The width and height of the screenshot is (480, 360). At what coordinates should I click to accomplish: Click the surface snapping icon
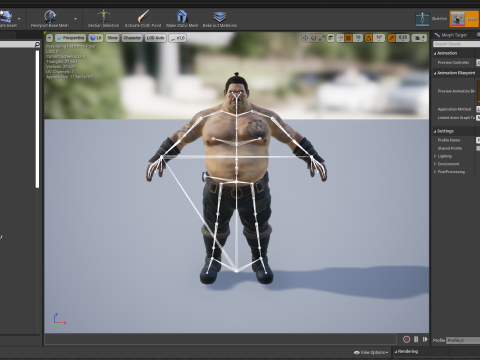tap(340, 38)
